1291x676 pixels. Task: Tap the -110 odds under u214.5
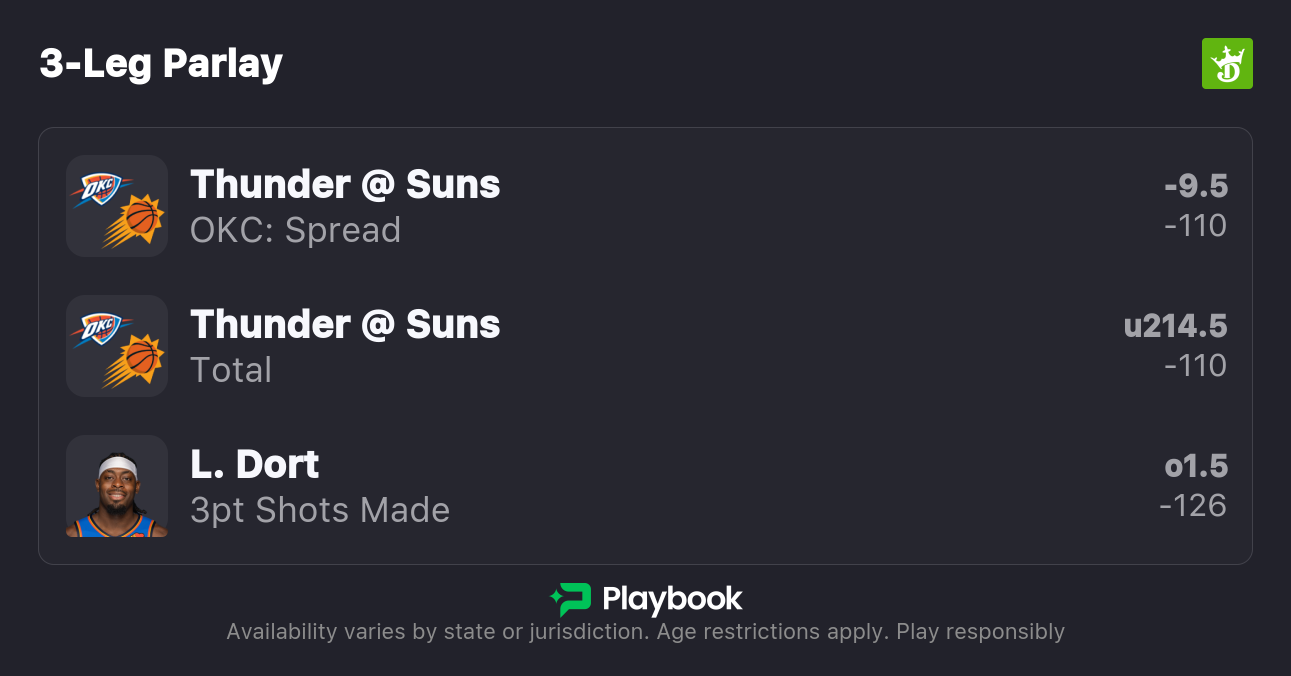(1195, 366)
